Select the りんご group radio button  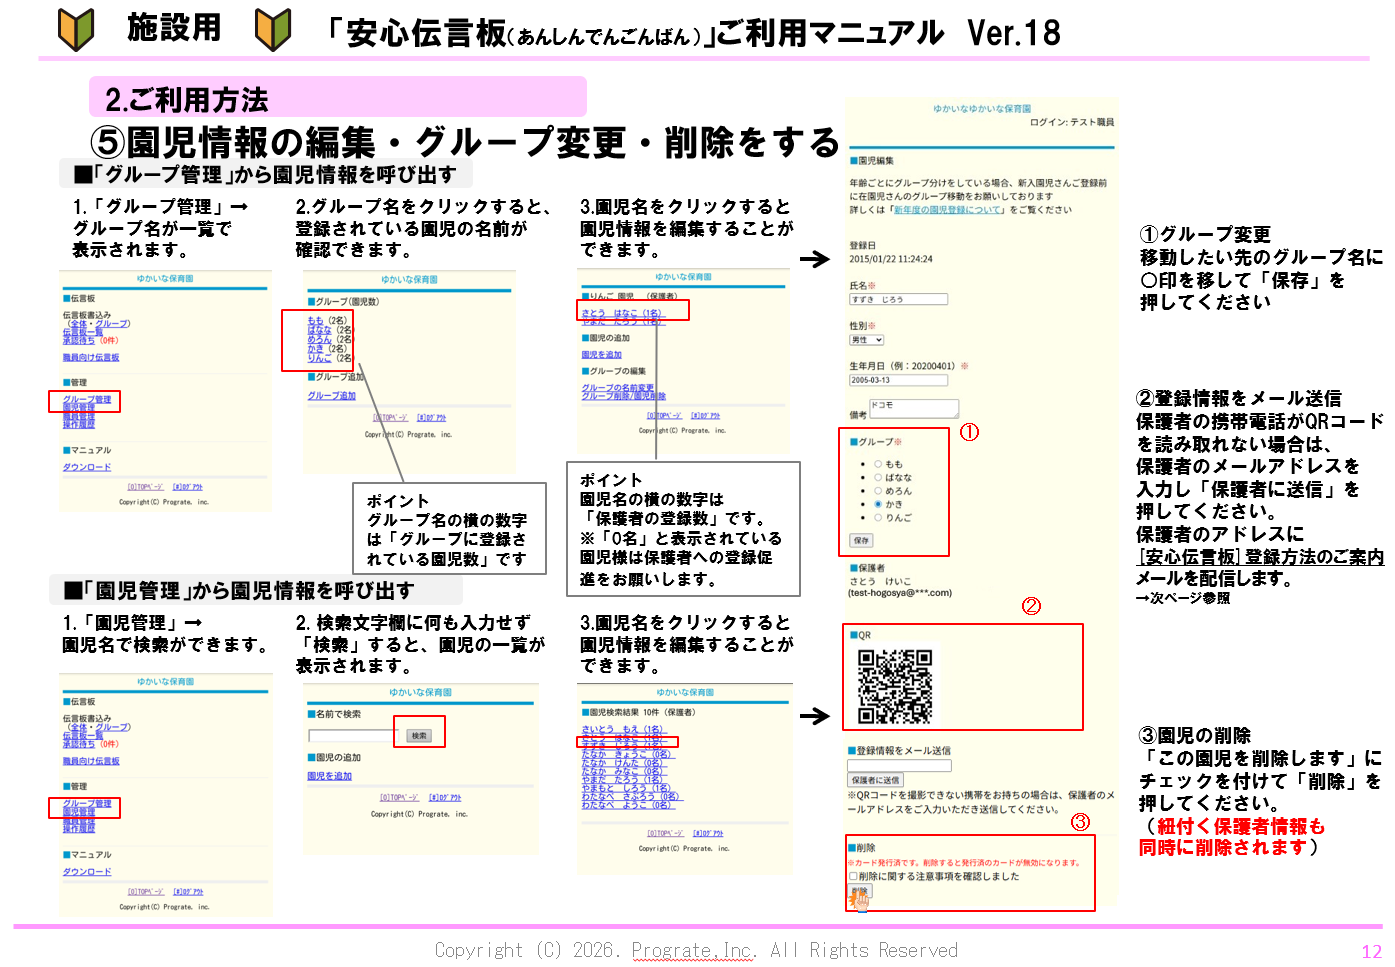click(878, 518)
